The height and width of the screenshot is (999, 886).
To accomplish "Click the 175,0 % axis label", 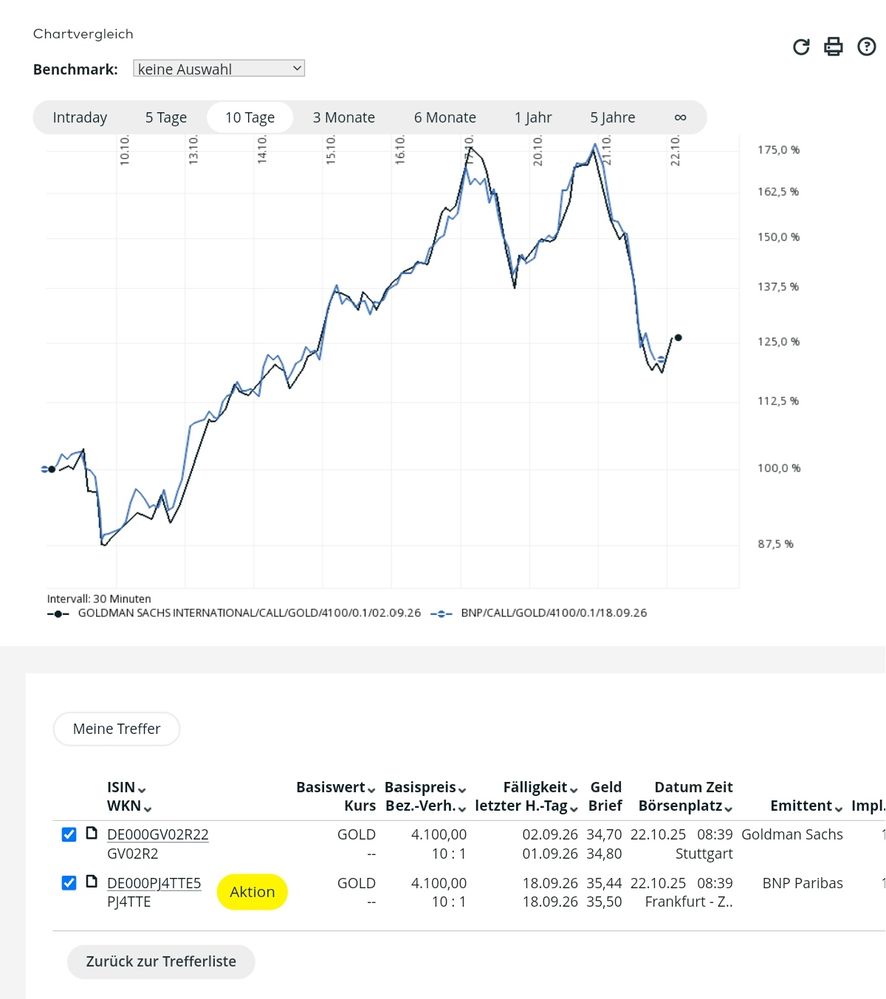I will [778, 150].
